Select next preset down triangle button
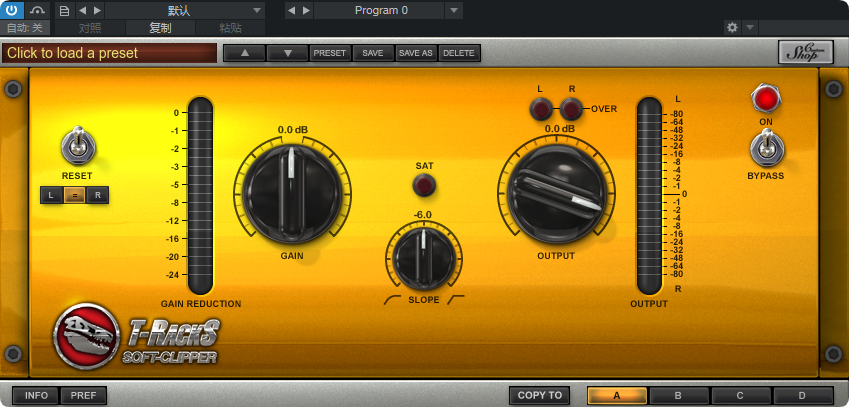 (x=288, y=53)
